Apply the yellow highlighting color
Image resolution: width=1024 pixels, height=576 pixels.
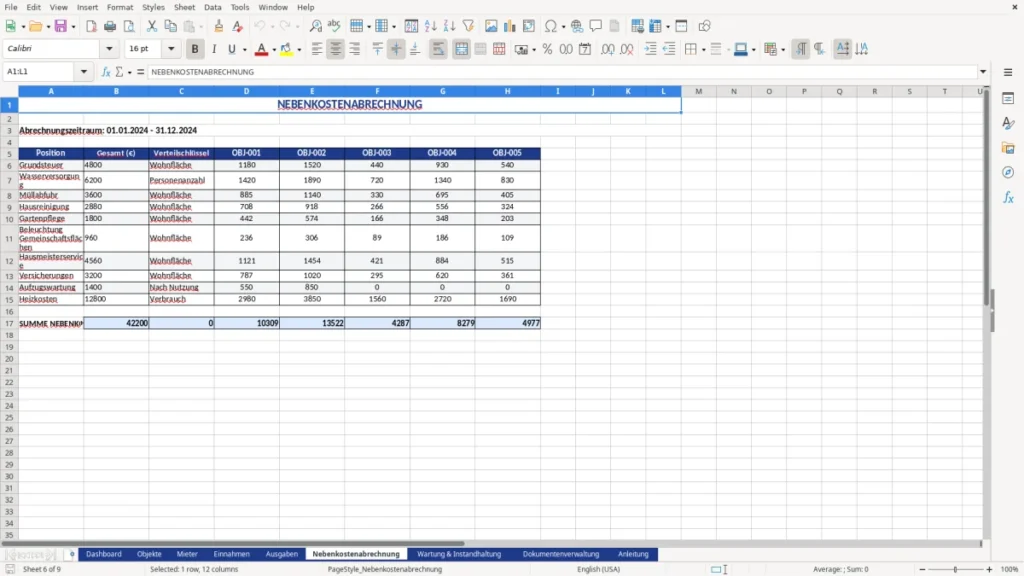click(286, 49)
